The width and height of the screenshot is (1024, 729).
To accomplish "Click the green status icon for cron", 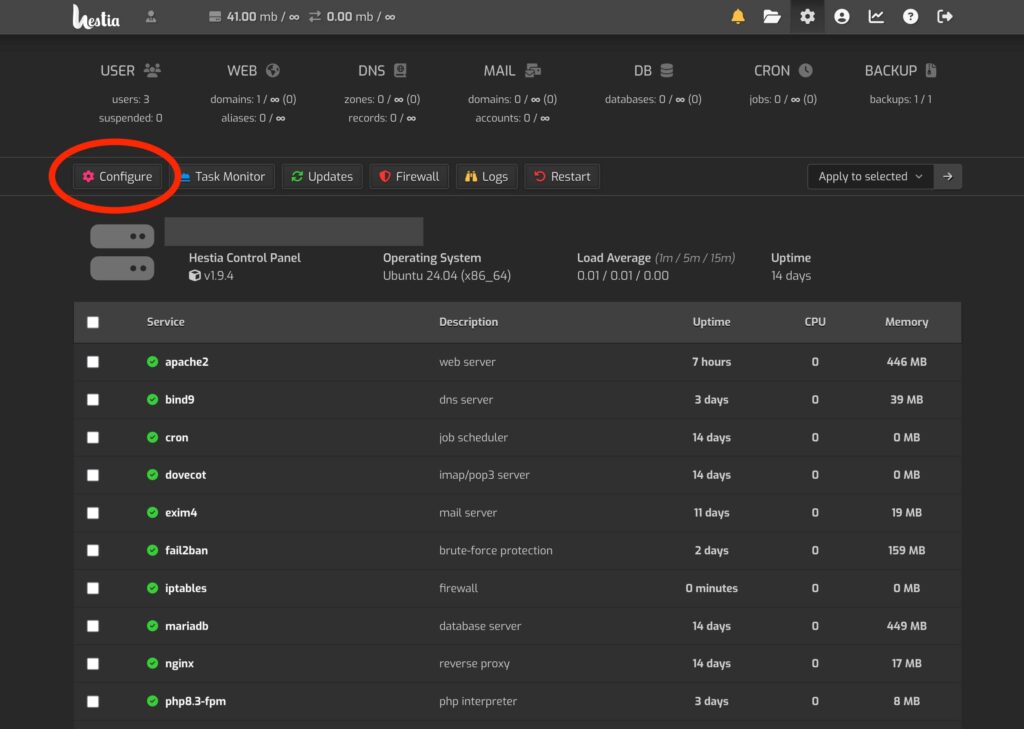I will (x=152, y=438).
